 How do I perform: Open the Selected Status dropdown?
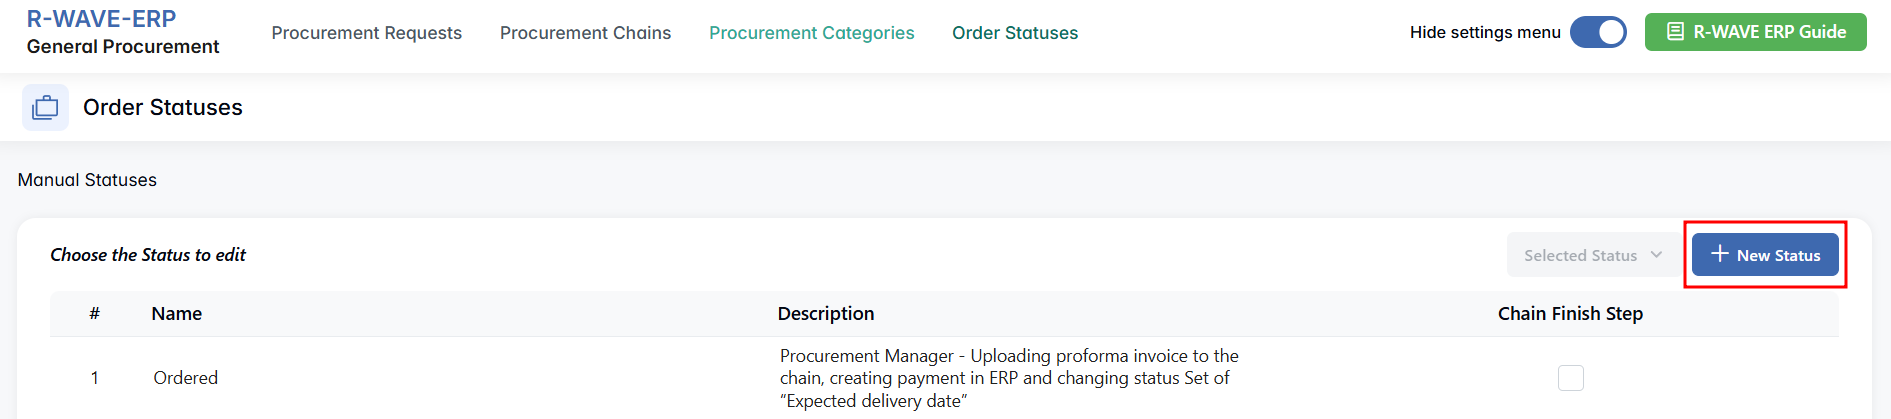1591,256
